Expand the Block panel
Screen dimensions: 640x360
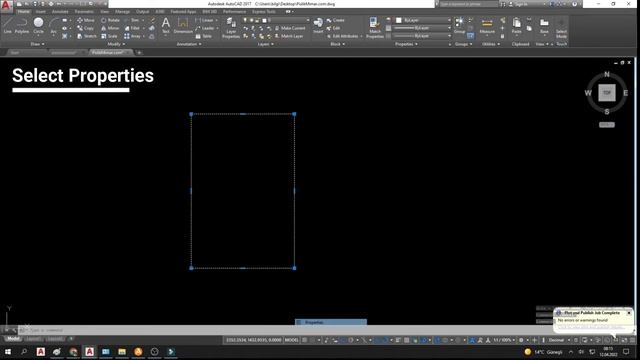(x=337, y=44)
